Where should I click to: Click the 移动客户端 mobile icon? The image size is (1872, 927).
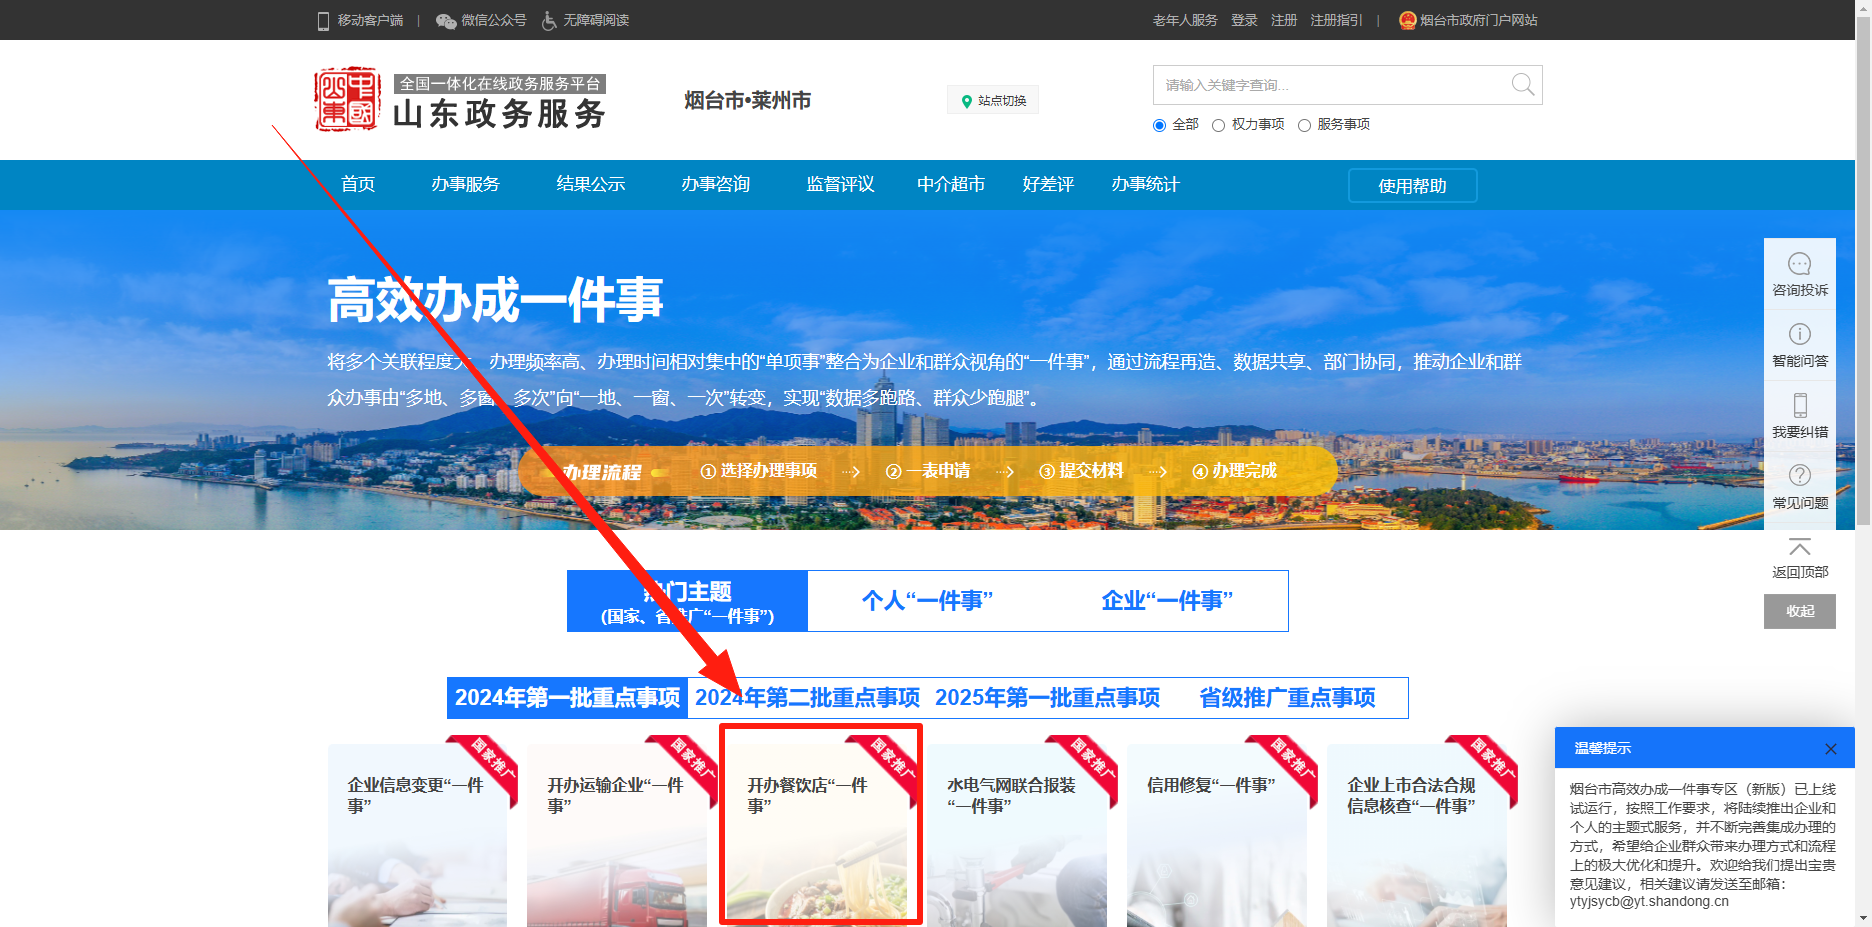click(323, 21)
